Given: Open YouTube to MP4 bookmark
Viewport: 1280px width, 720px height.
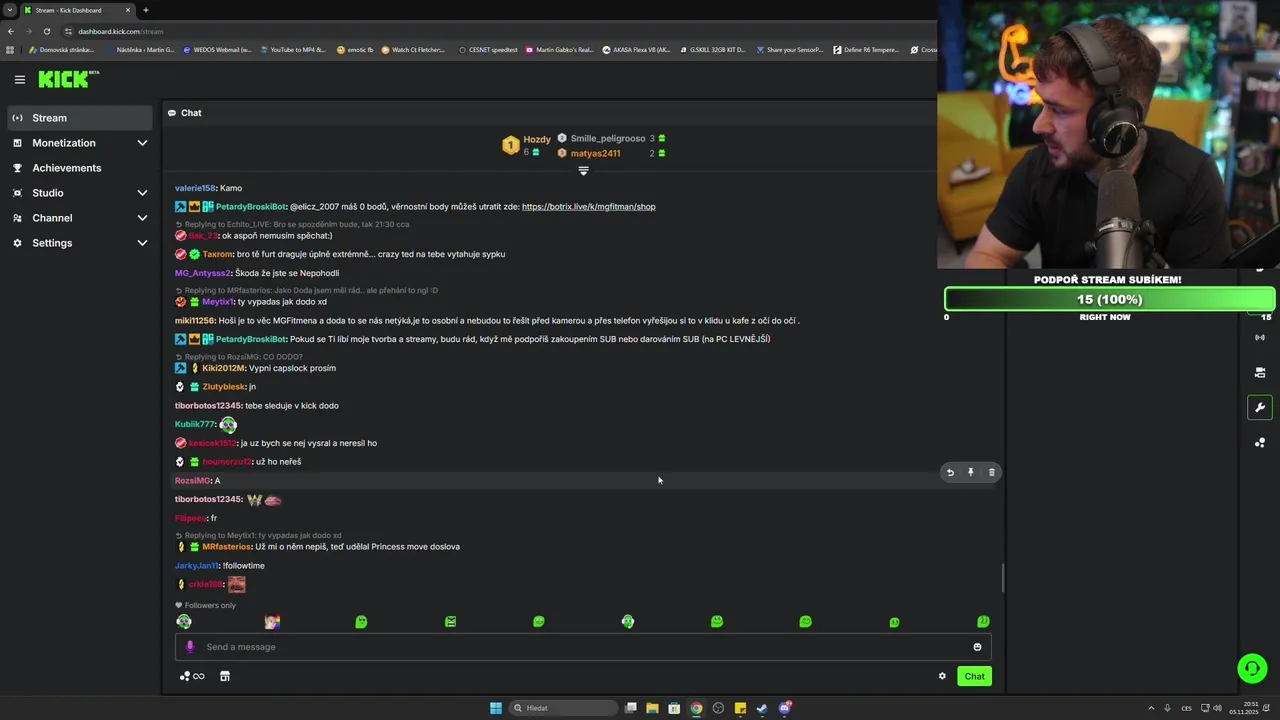Looking at the screenshot, I should (x=292, y=49).
